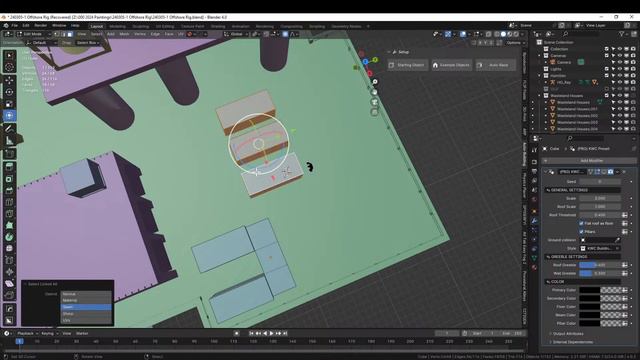Open the Style dropdown in modifier settings
640x360 pixels.
point(600,248)
